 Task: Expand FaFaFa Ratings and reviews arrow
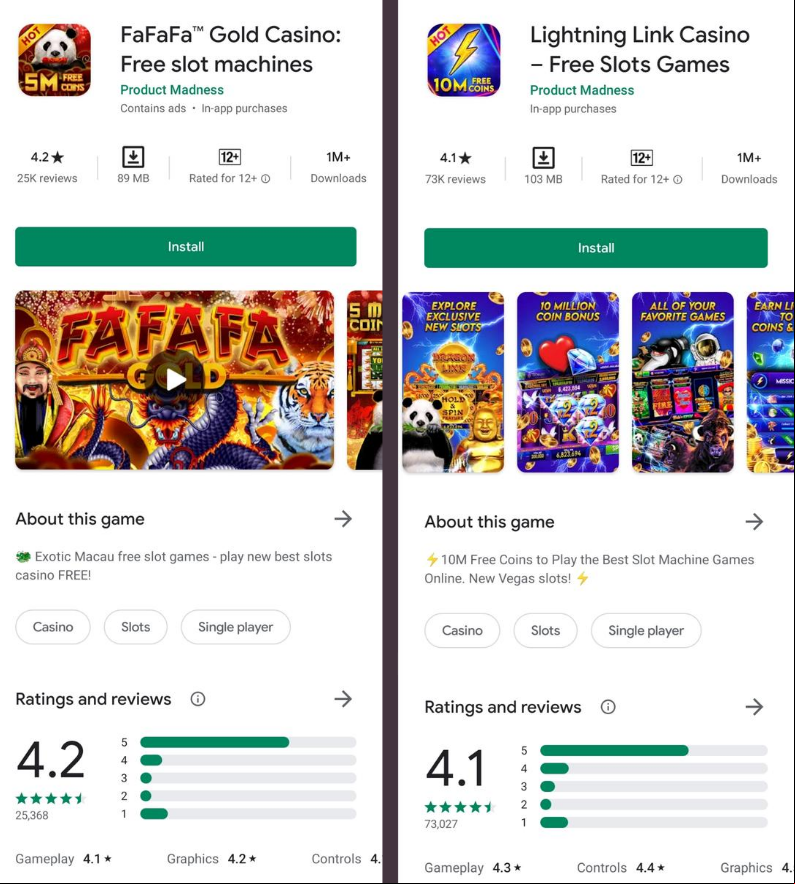click(x=343, y=699)
